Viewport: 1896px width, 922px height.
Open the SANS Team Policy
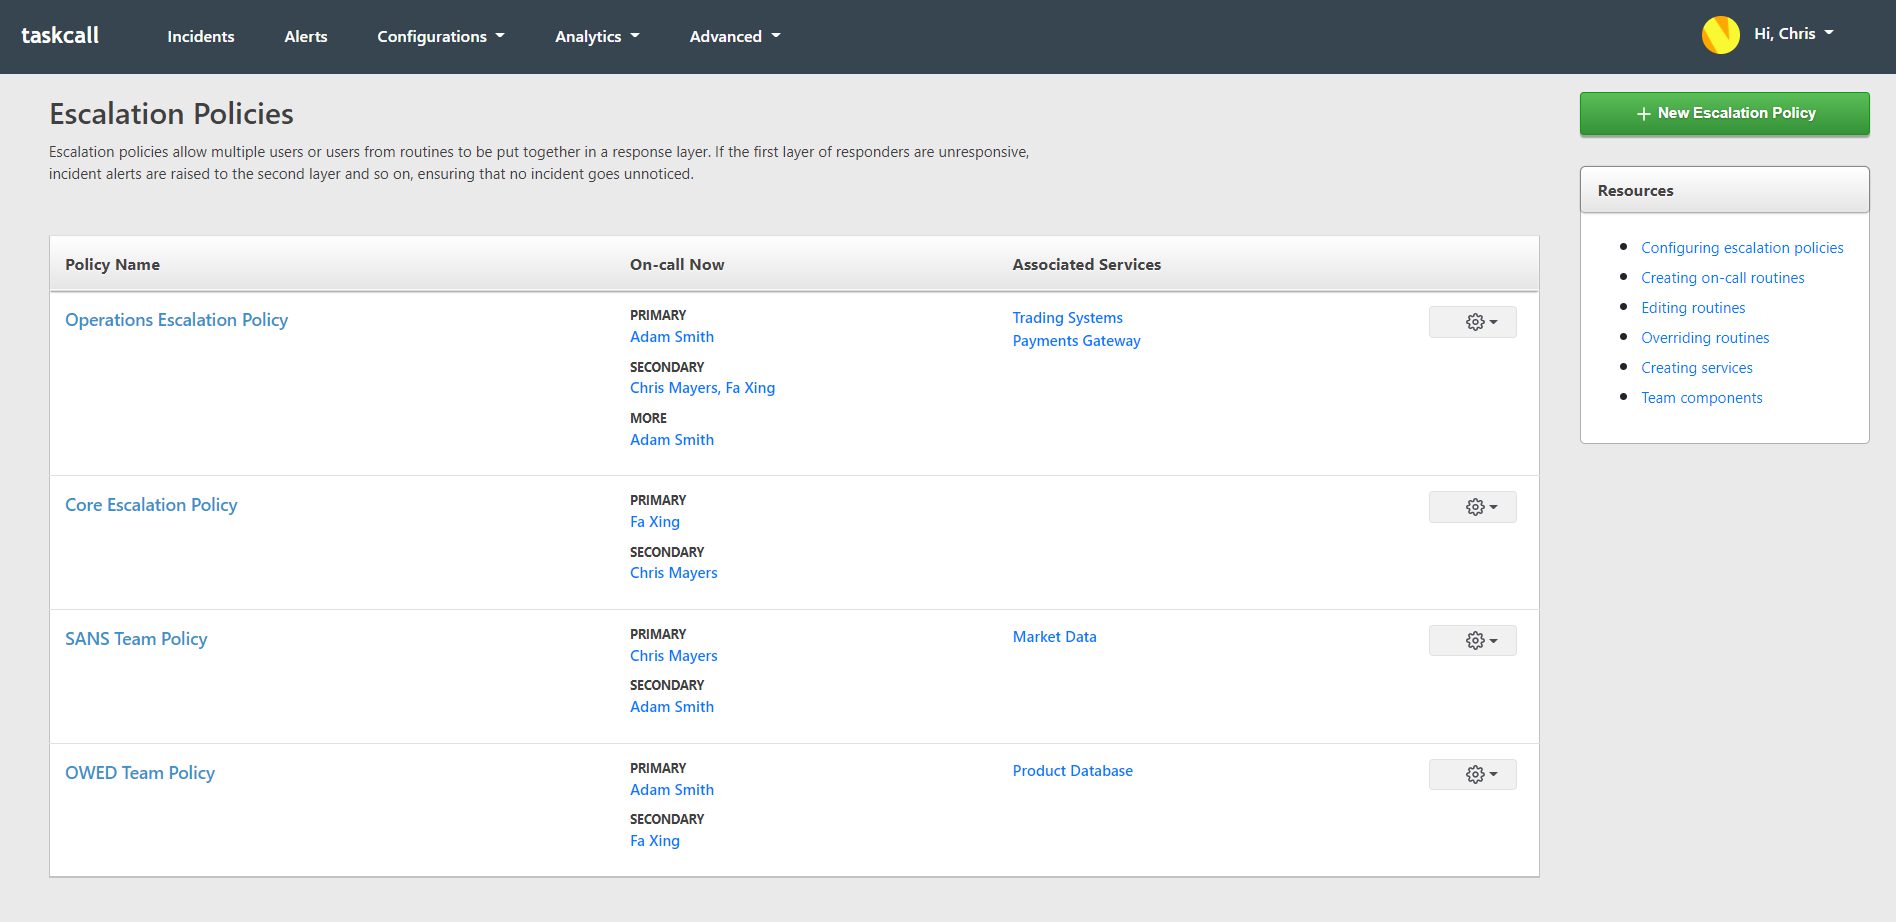[x=136, y=639]
